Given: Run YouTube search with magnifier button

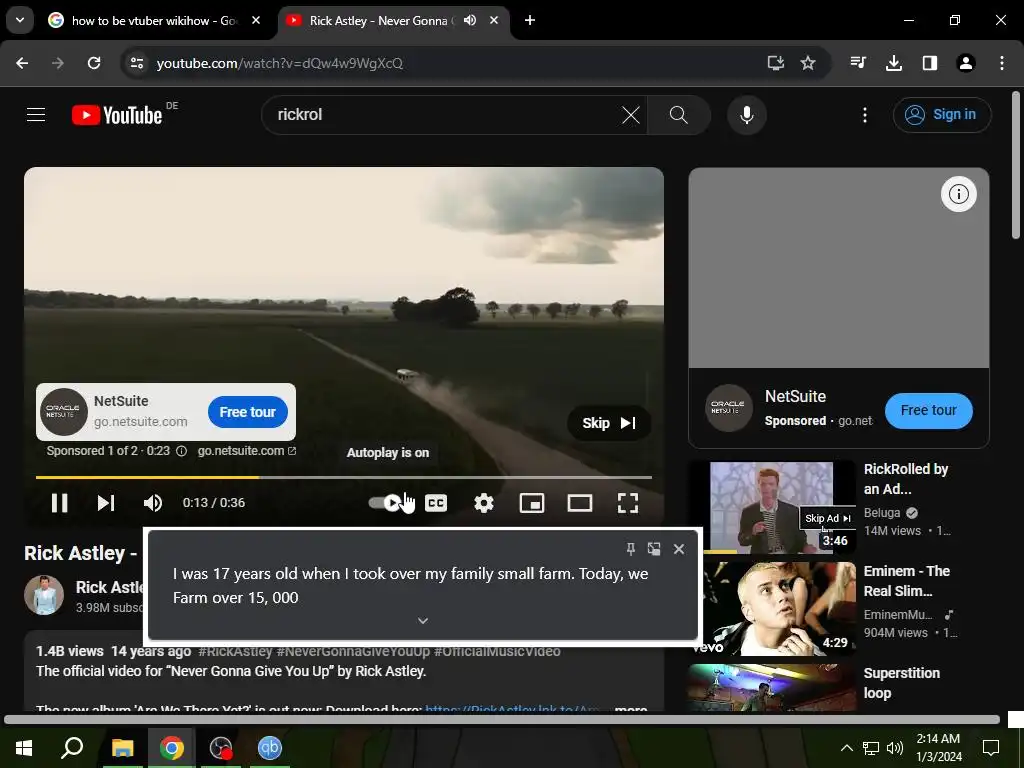Looking at the screenshot, I should (x=679, y=115).
